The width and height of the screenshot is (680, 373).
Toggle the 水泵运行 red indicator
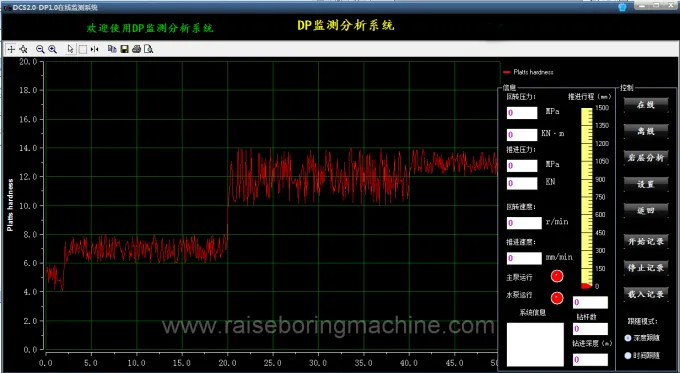click(x=557, y=298)
